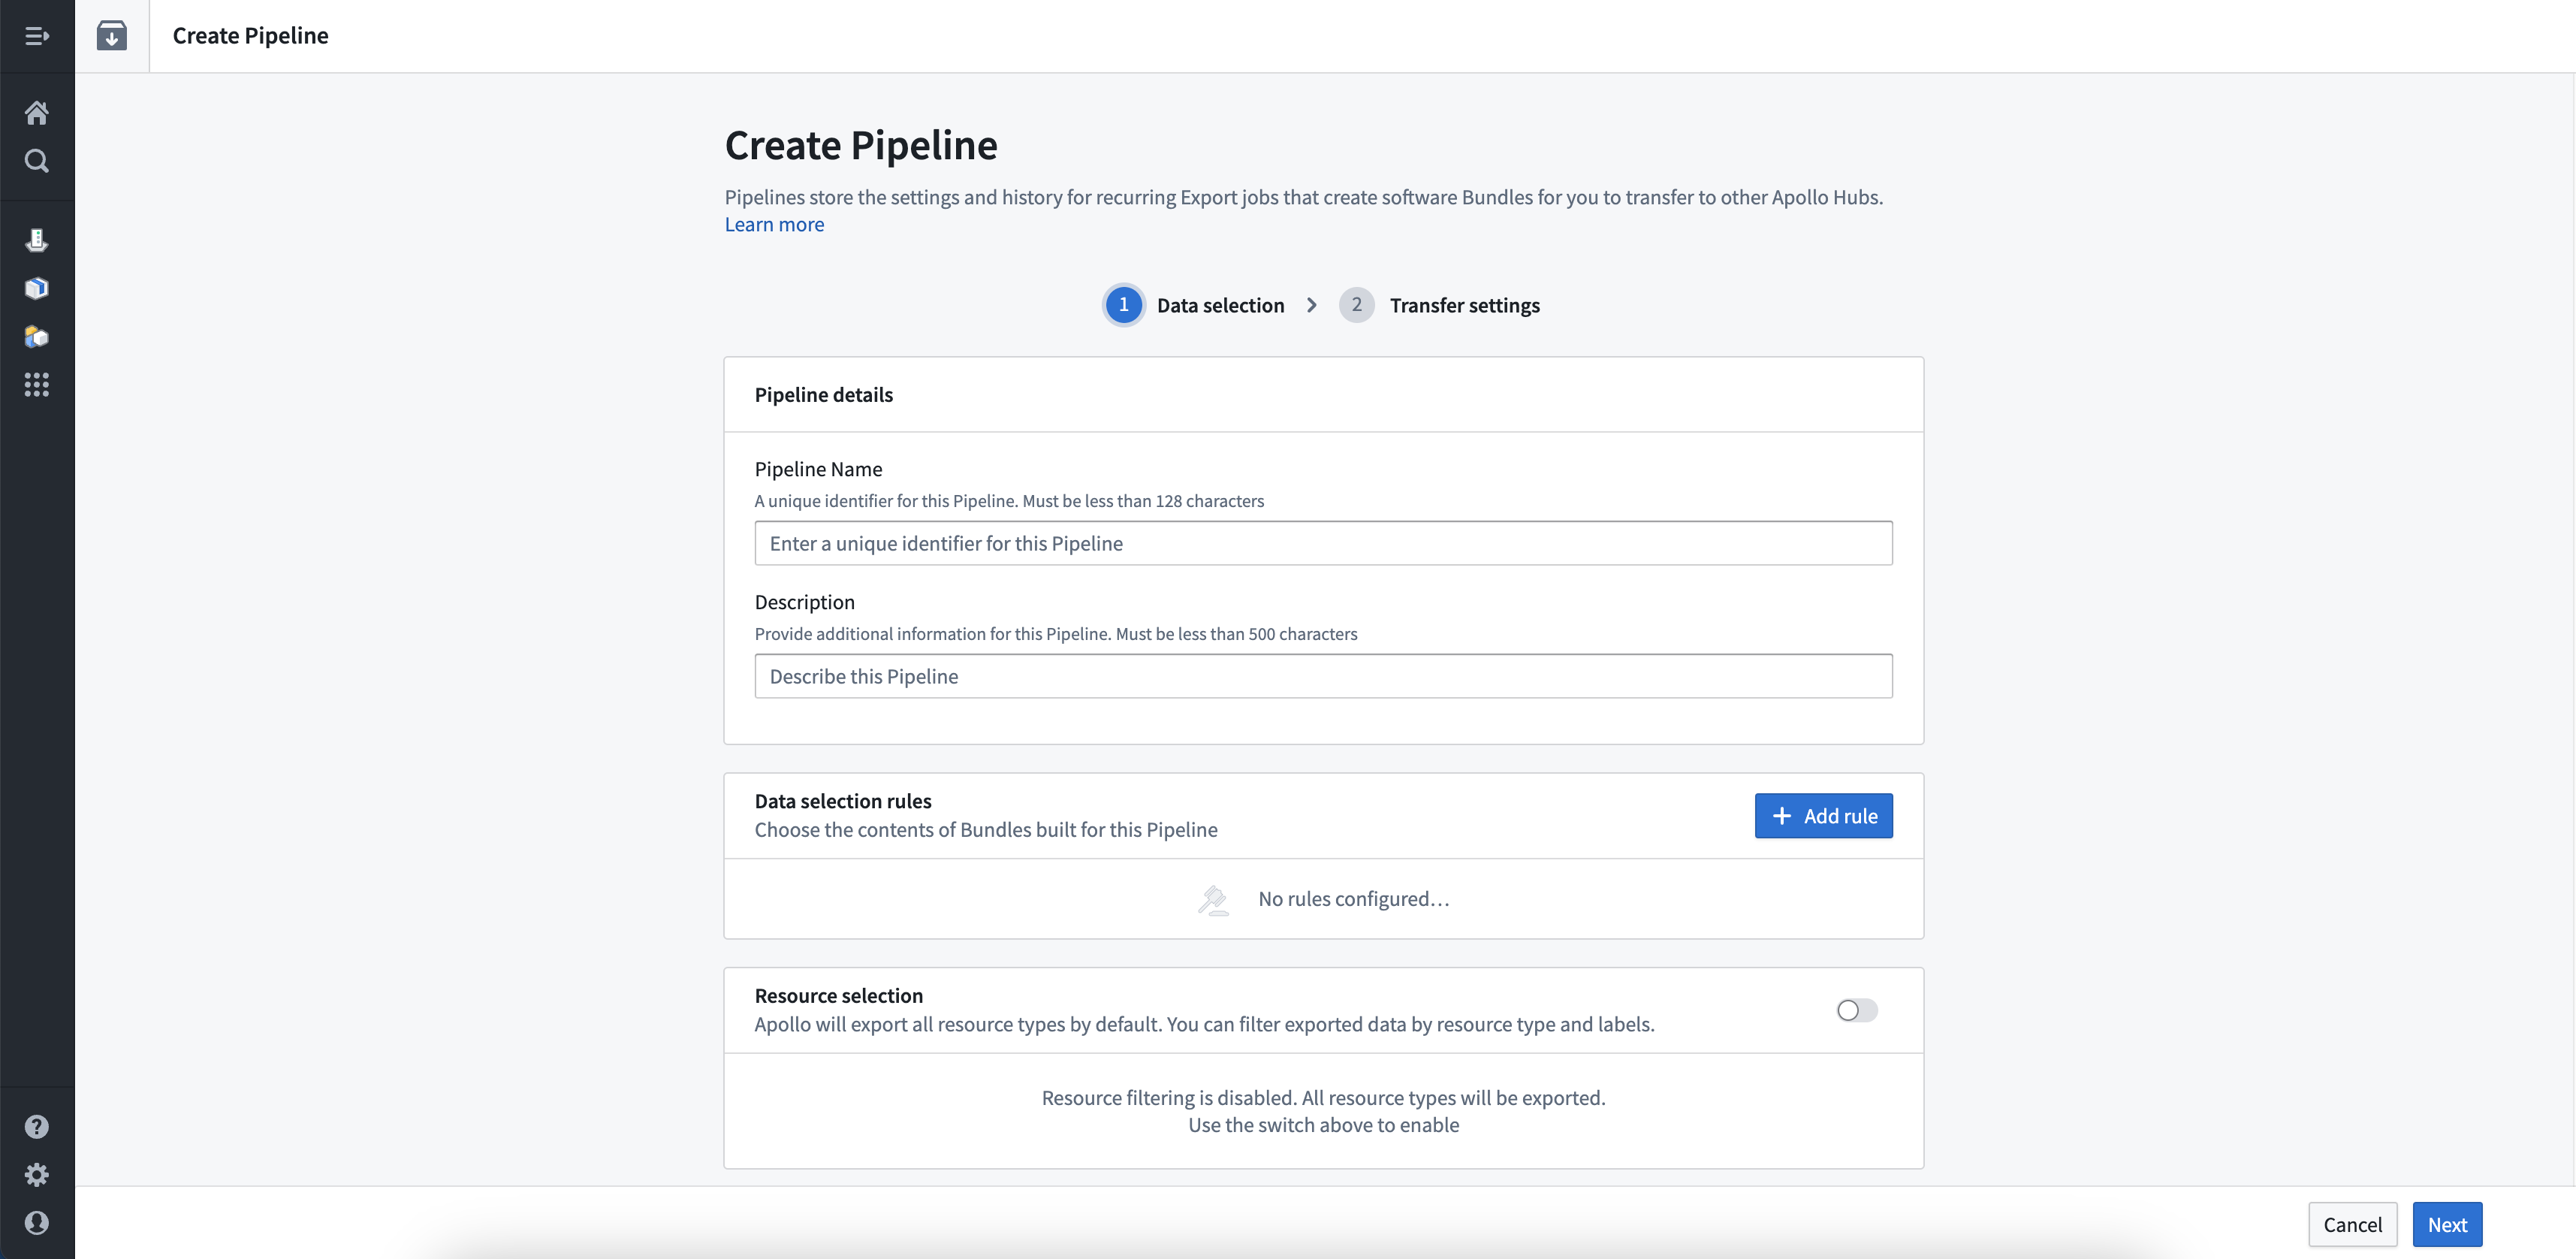
Task: Click step number 1 circle
Action: [1123, 305]
